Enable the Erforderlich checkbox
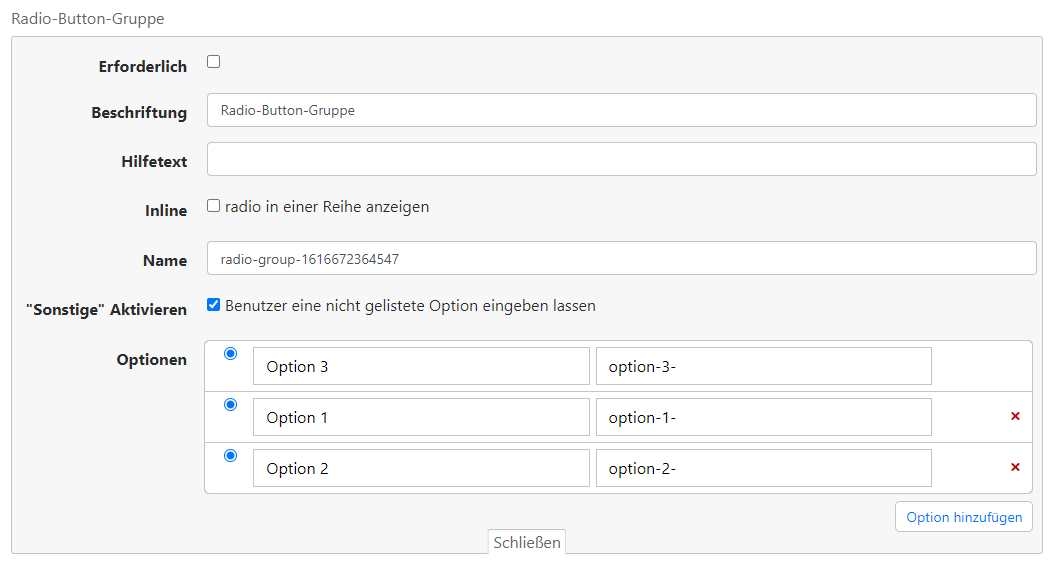 pyautogui.click(x=214, y=62)
